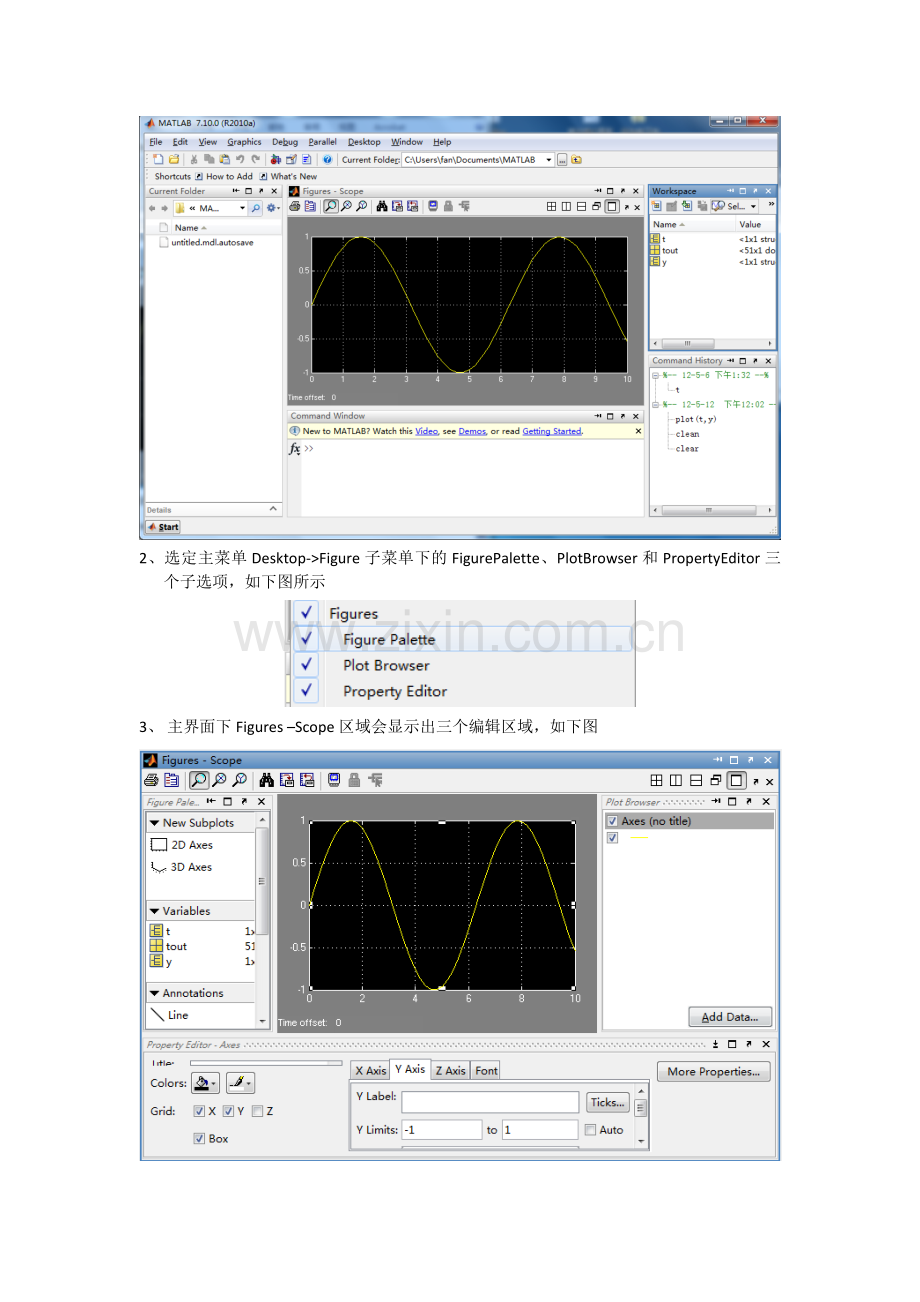Open the Graphics menu
This screenshot has width=920, height=1302.
pos(244,142)
